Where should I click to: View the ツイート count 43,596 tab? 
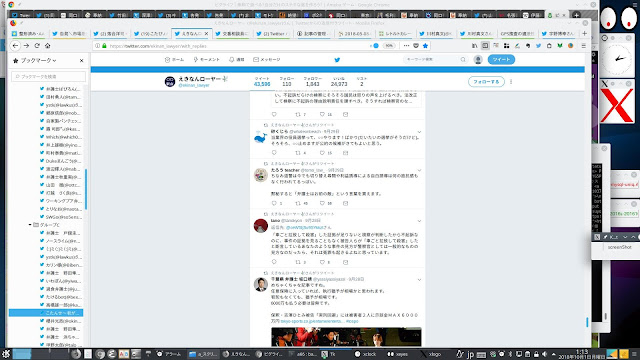[x=262, y=81]
